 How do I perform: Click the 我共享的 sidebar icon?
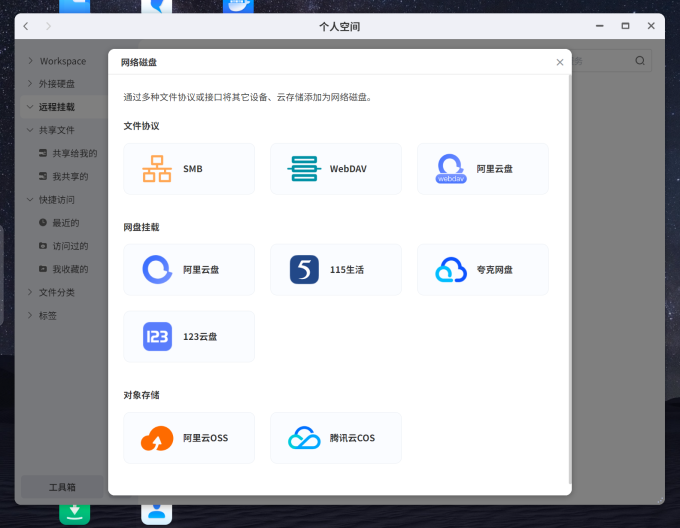(43, 176)
